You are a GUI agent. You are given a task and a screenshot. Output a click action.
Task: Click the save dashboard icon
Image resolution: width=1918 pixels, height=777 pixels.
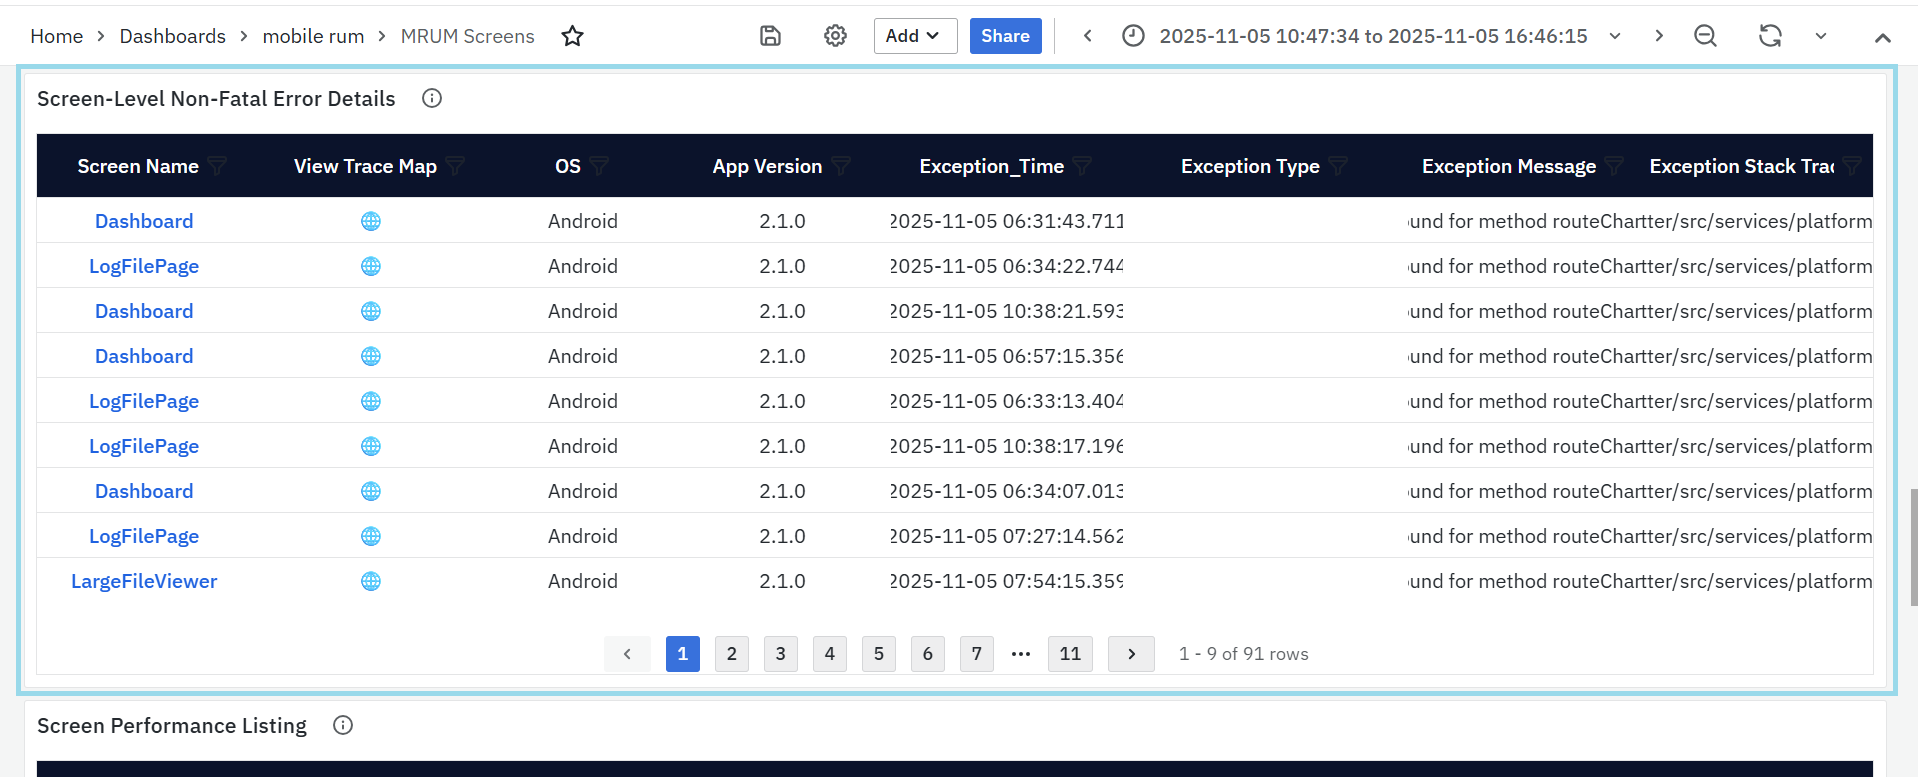point(770,36)
